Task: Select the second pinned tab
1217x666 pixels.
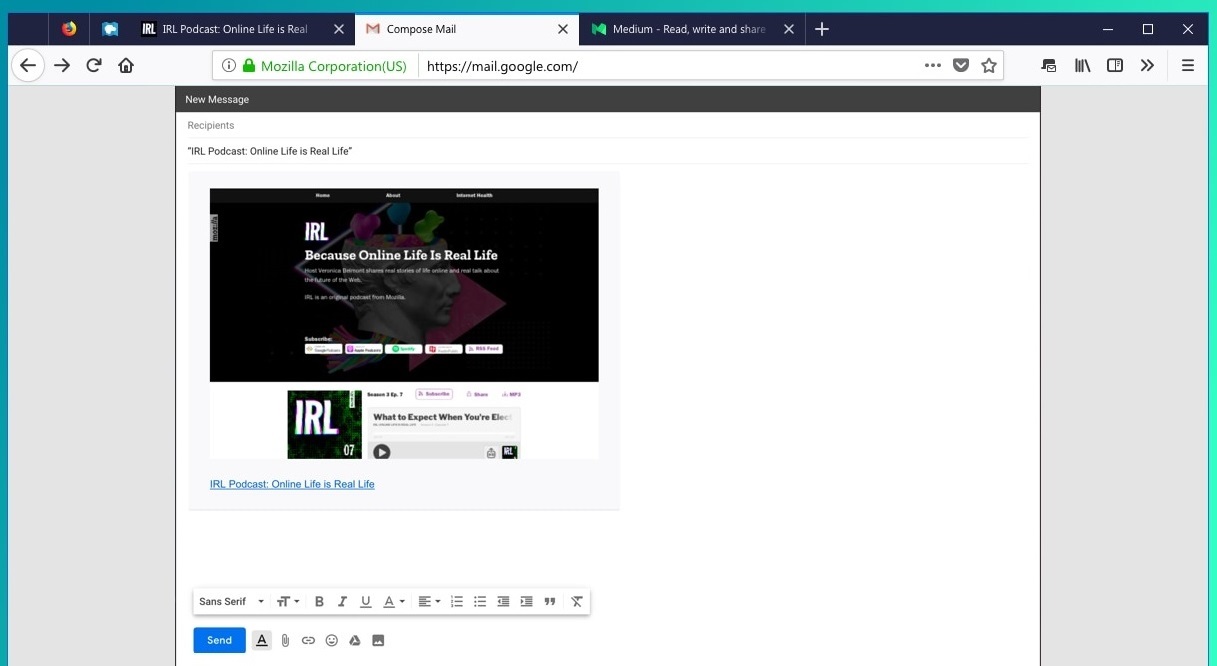Action: point(110,29)
